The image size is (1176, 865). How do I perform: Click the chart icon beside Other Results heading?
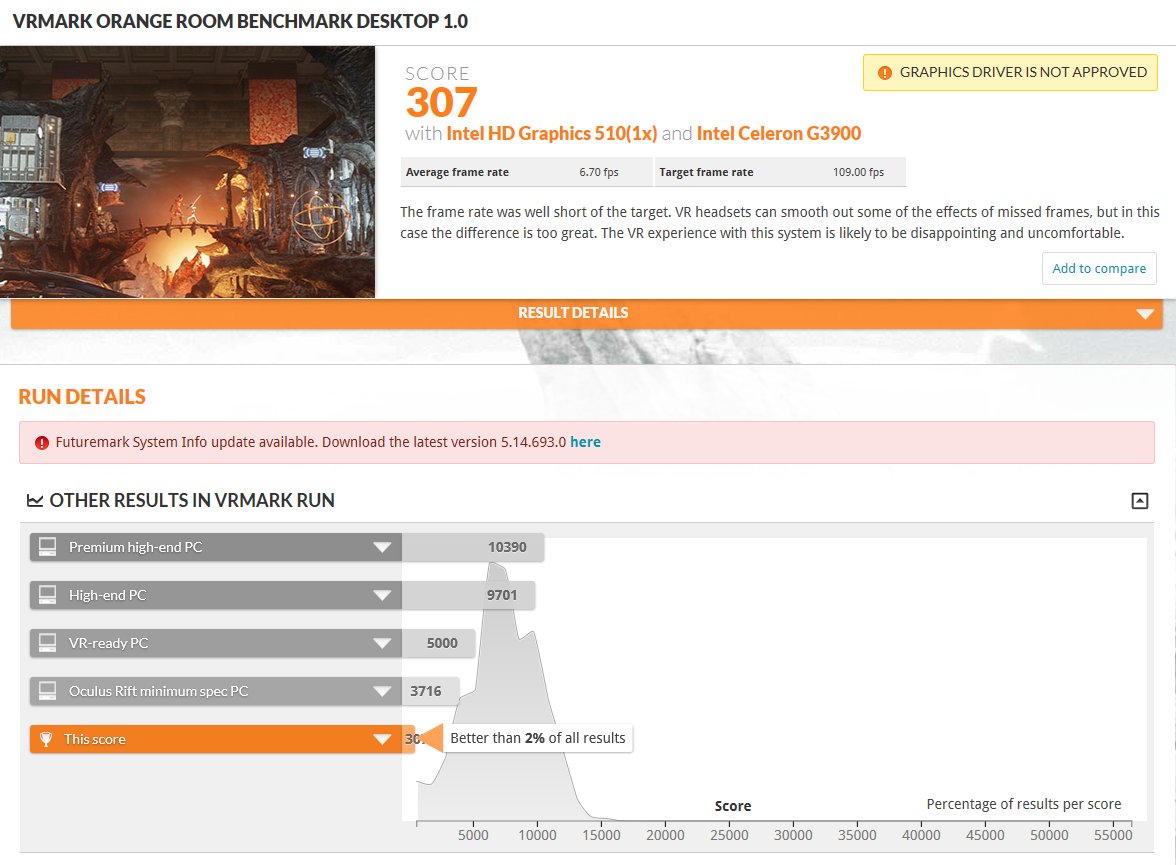click(x=34, y=500)
